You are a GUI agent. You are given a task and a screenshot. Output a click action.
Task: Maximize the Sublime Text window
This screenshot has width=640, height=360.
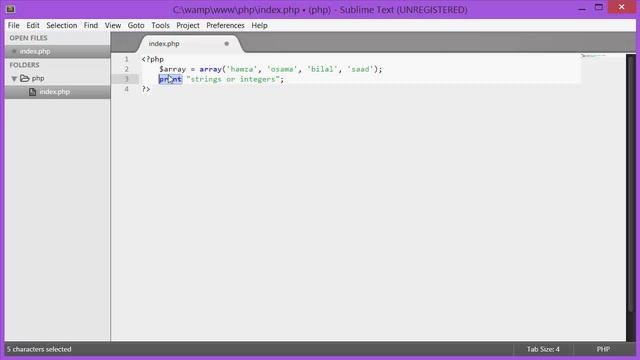point(598,7)
